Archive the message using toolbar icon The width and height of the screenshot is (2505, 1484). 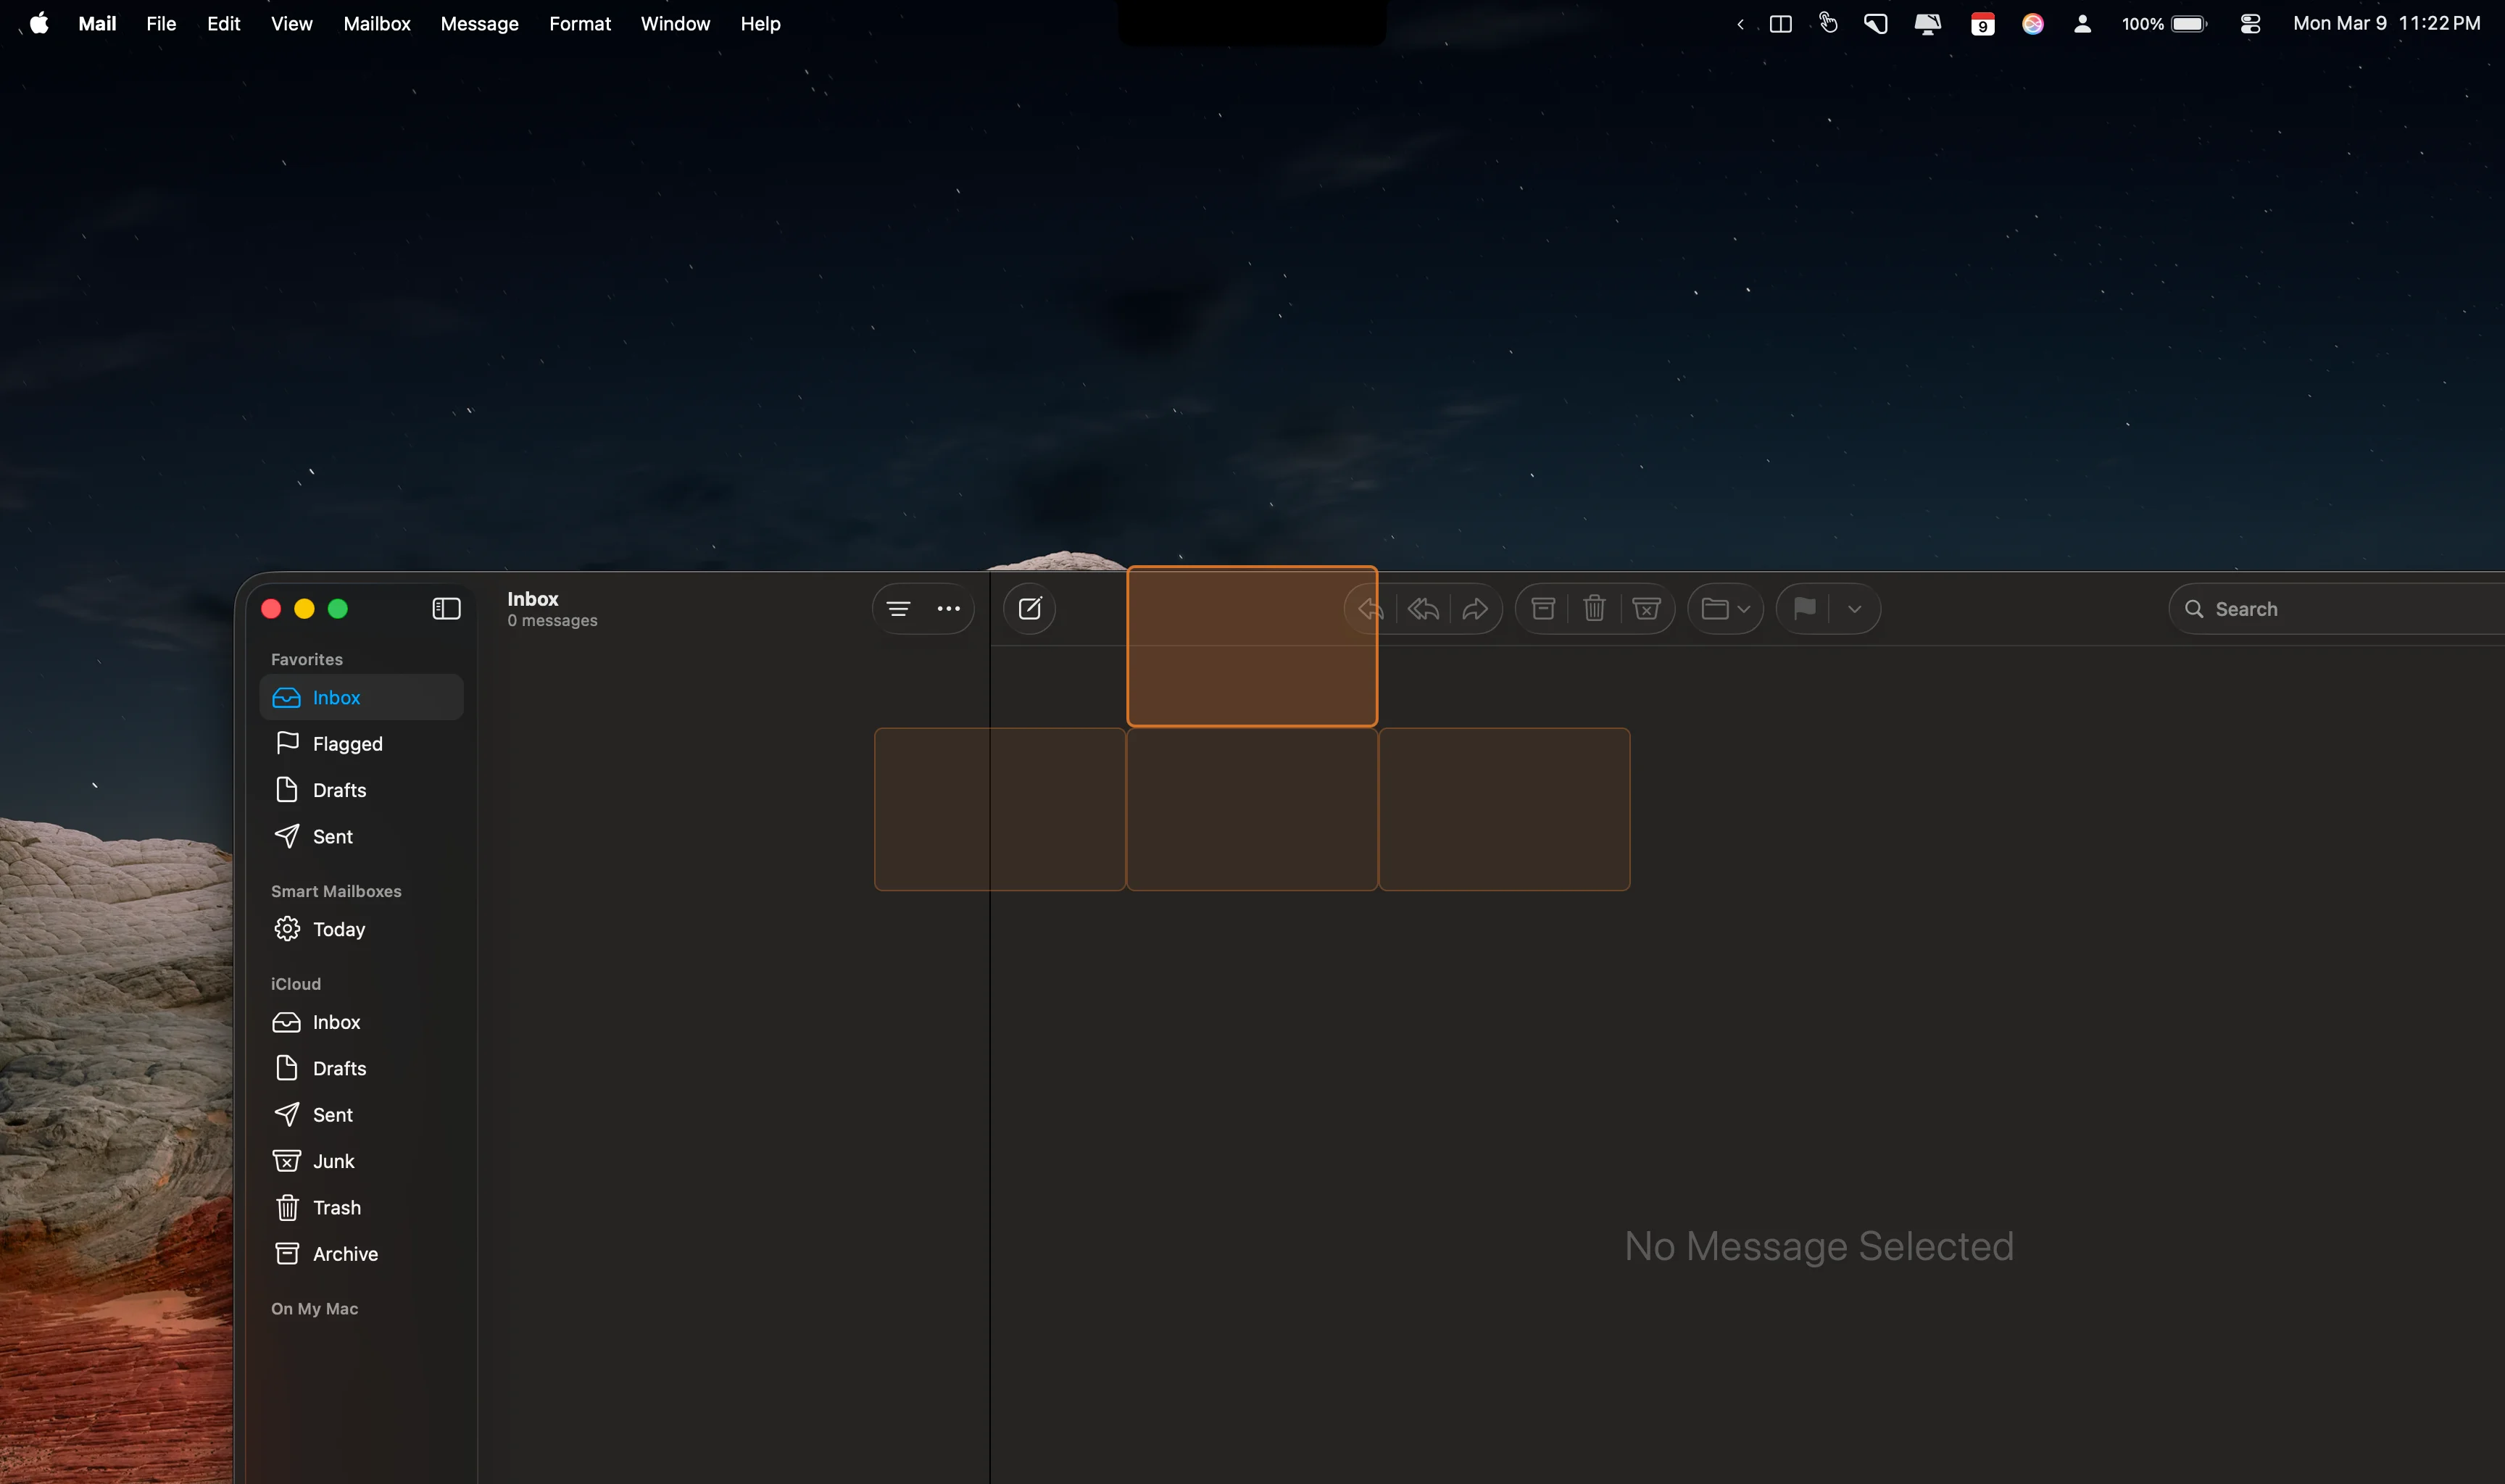coord(1543,608)
